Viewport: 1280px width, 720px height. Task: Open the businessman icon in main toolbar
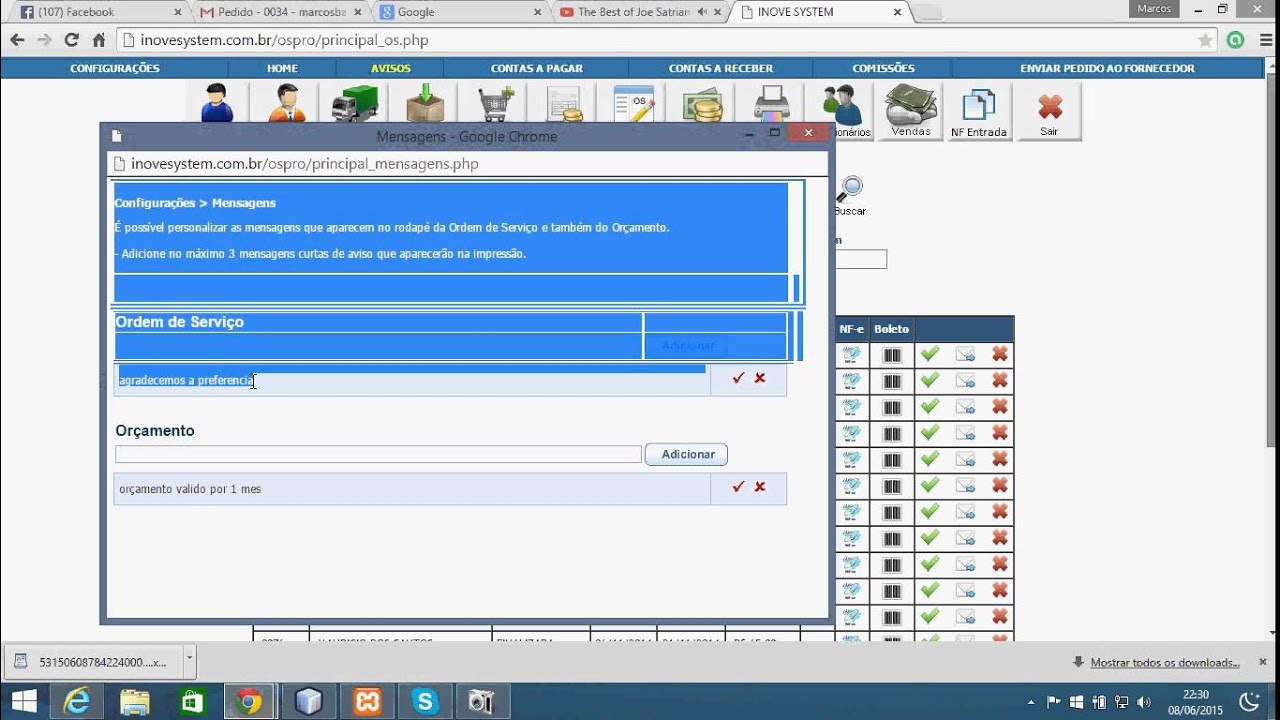286,103
